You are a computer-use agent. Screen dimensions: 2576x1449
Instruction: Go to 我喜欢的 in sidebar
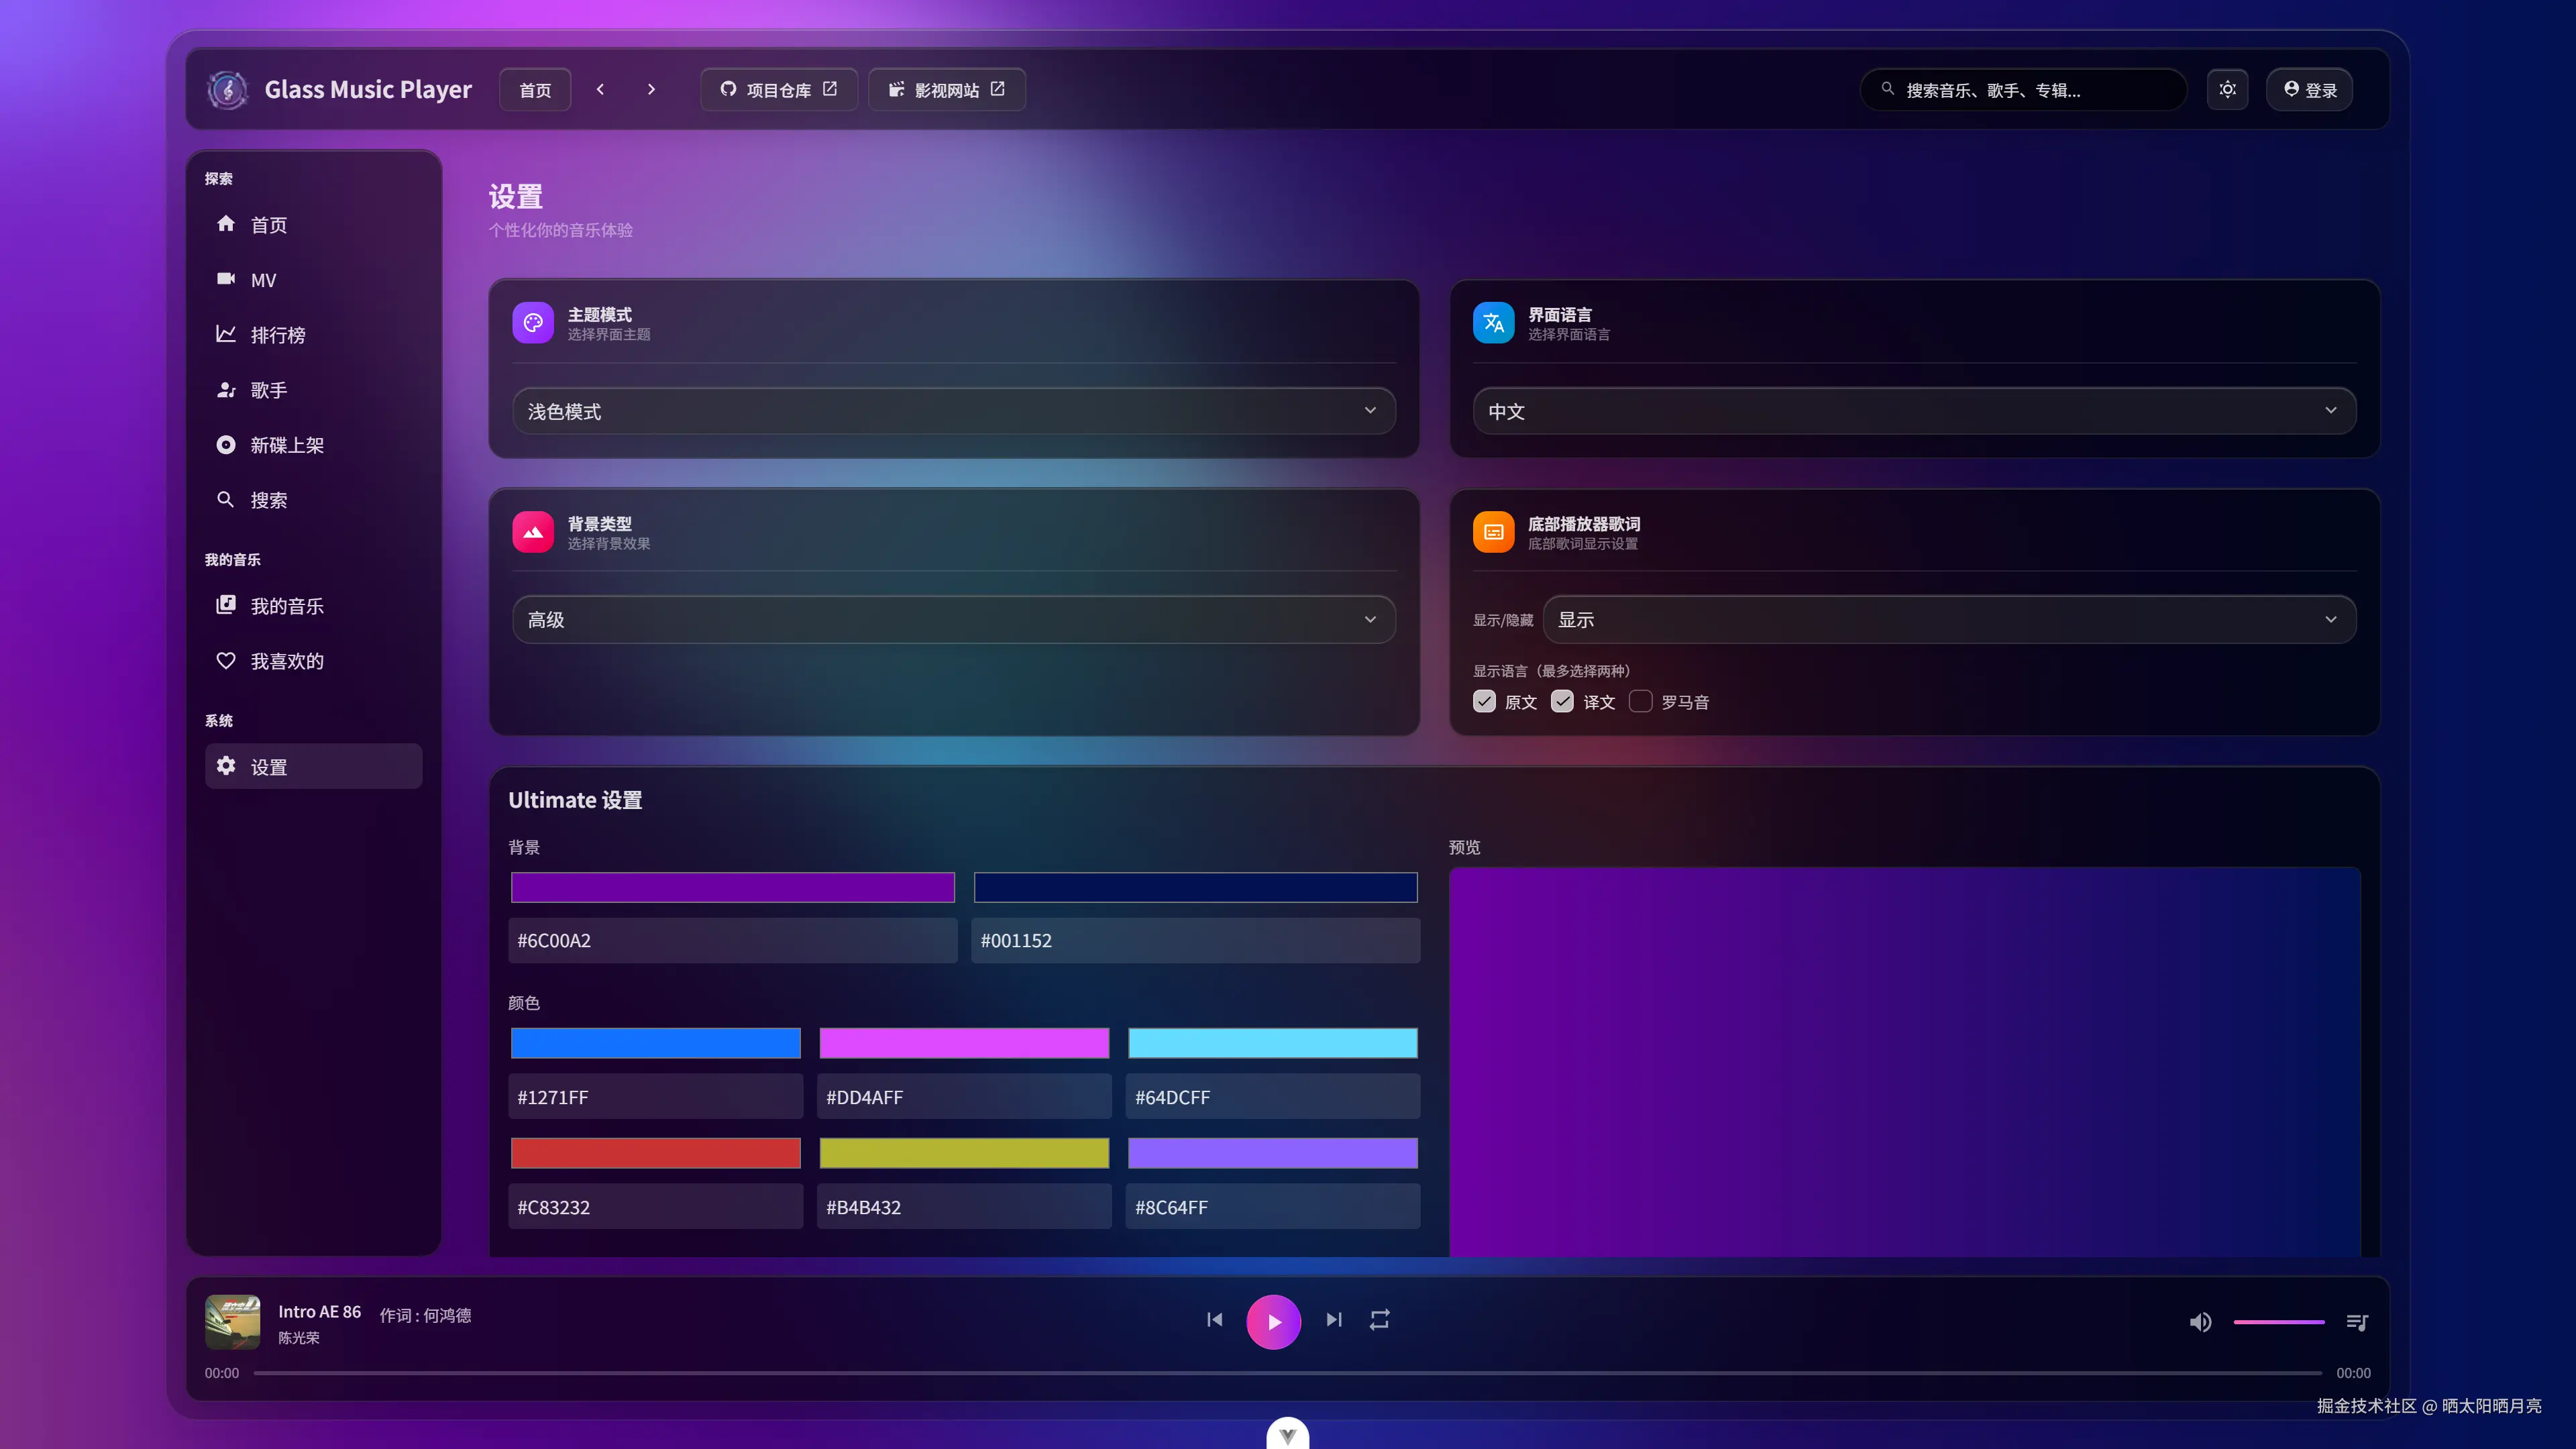[x=286, y=661]
